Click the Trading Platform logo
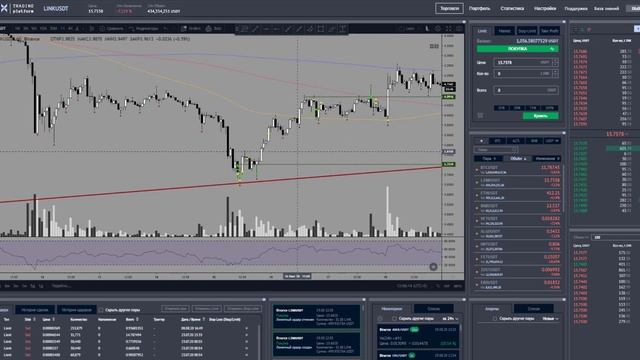The image size is (640, 360). (17, 8)
